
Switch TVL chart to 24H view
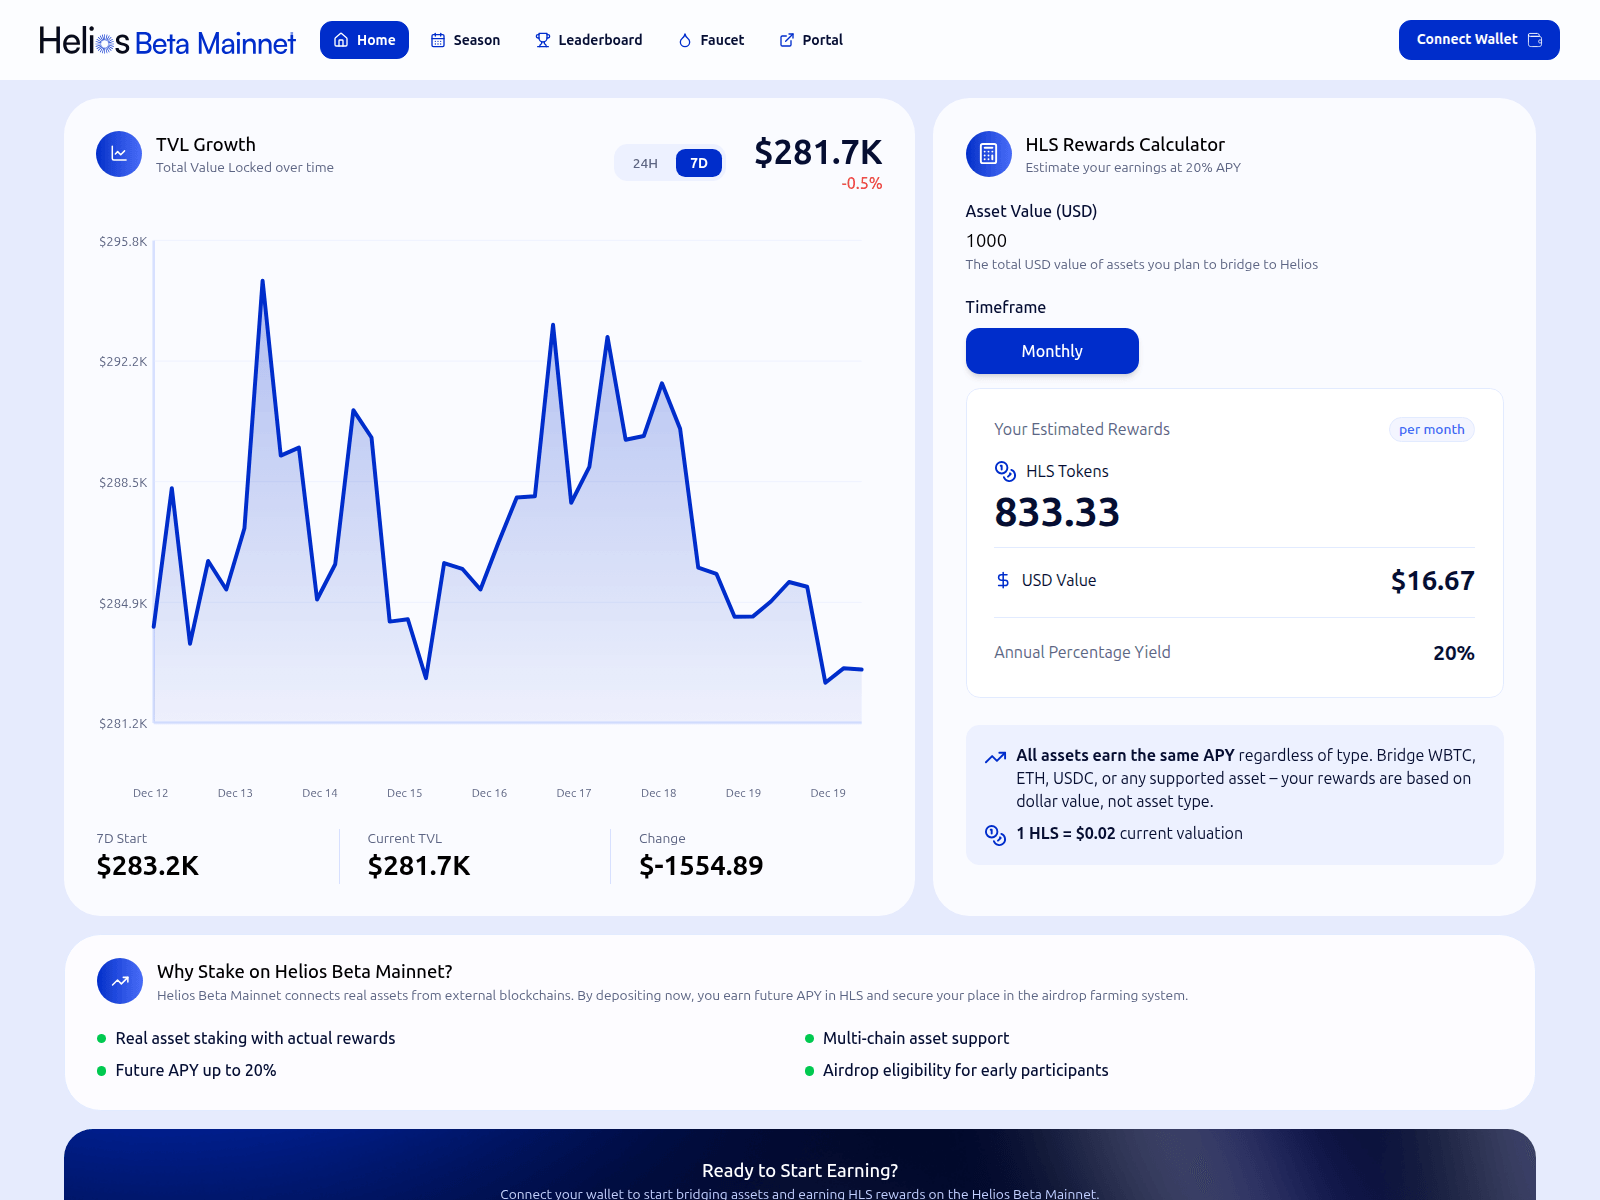pyautogui.click(x=644, y=162)
